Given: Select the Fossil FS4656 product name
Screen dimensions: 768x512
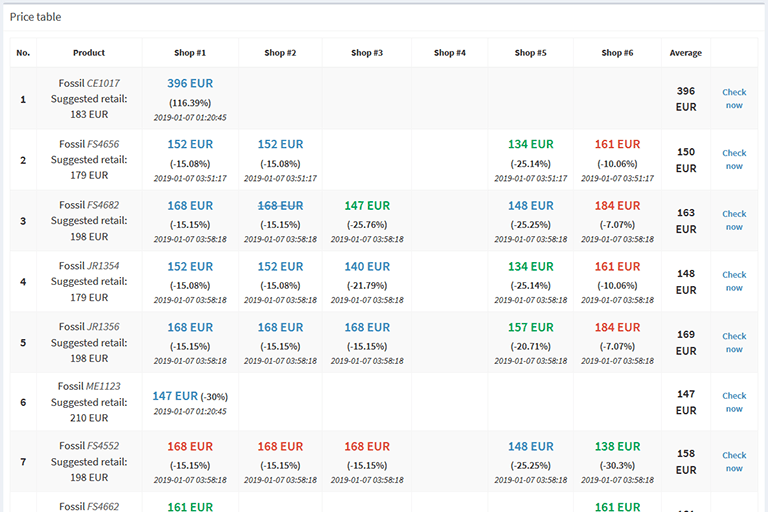Looking at the screenshot, I should 89,144.
